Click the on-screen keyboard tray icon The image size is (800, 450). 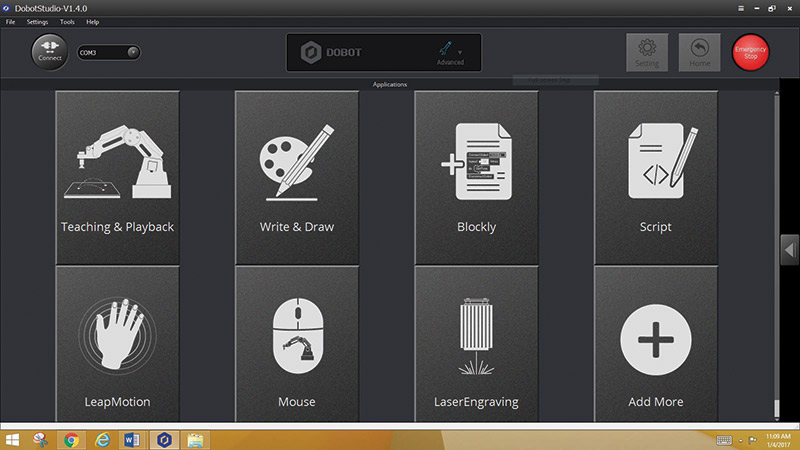pos(724,440)
